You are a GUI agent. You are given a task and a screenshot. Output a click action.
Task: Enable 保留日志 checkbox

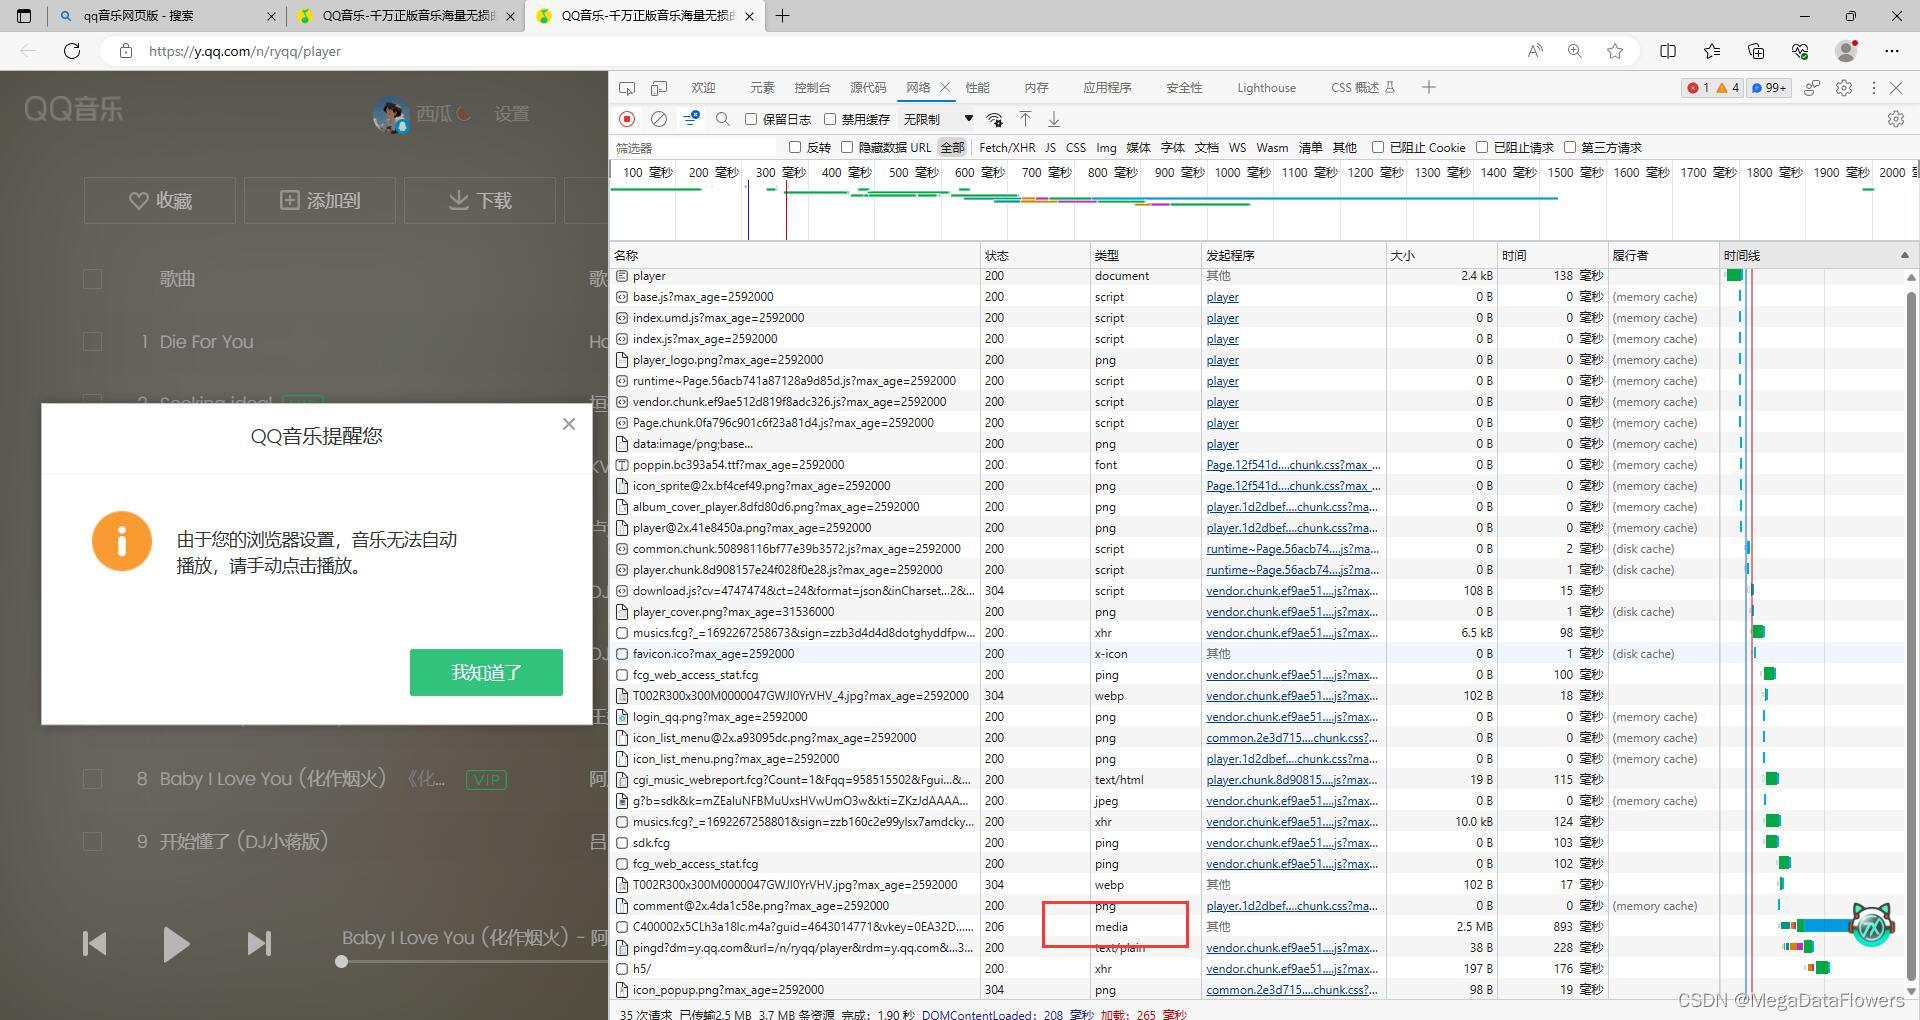pyautogui.click(x=751, y=119)
